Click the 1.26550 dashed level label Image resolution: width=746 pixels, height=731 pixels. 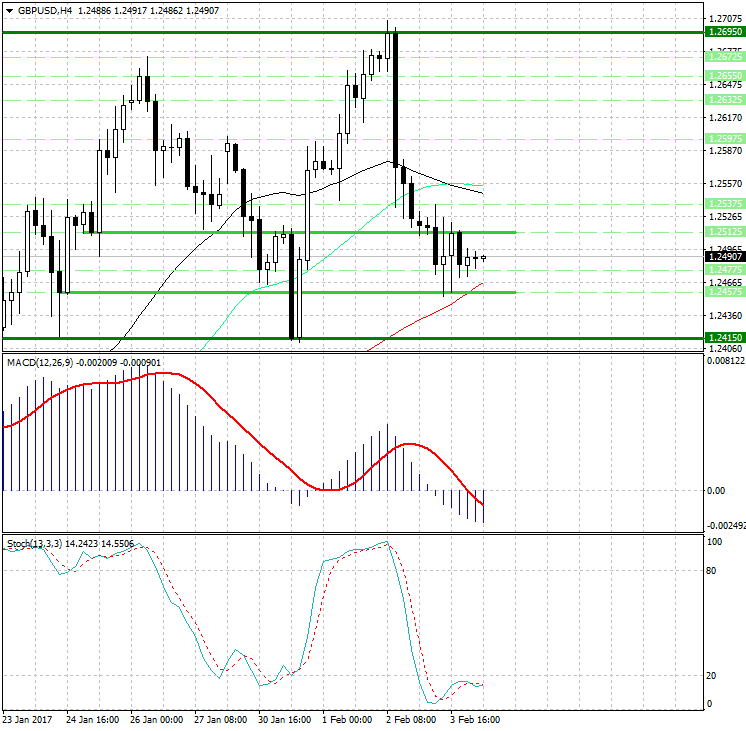[x=724, y=75]
